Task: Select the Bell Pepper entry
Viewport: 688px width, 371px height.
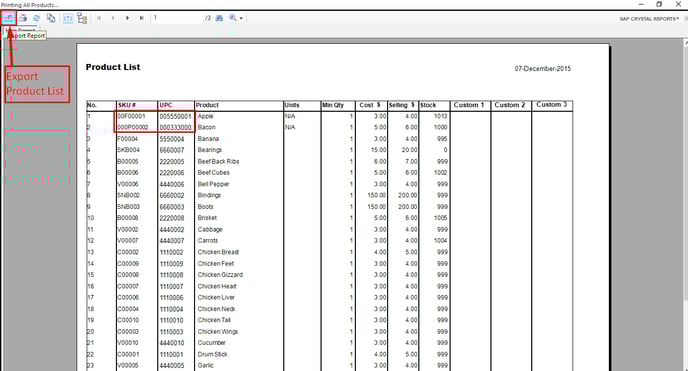Action: (213, 184)
